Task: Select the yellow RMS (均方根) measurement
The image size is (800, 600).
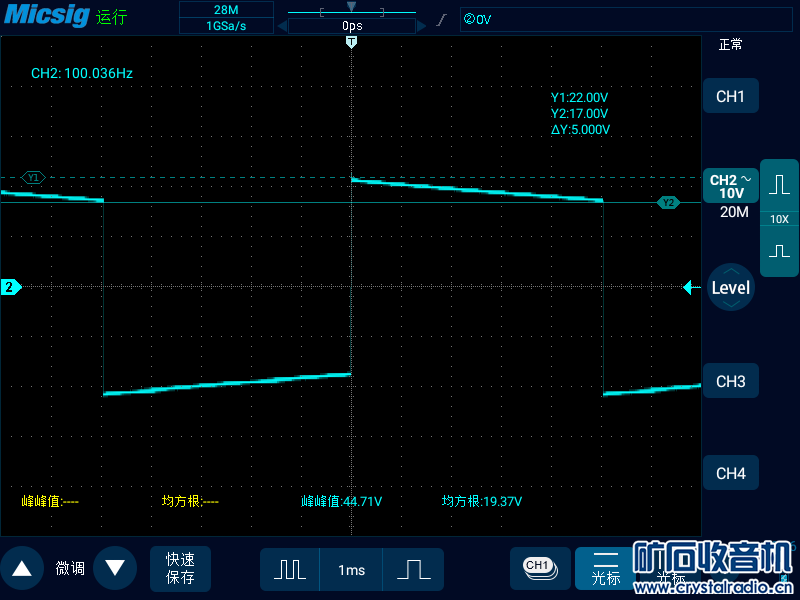Action: pyautogui.click(x=190, y=502)
